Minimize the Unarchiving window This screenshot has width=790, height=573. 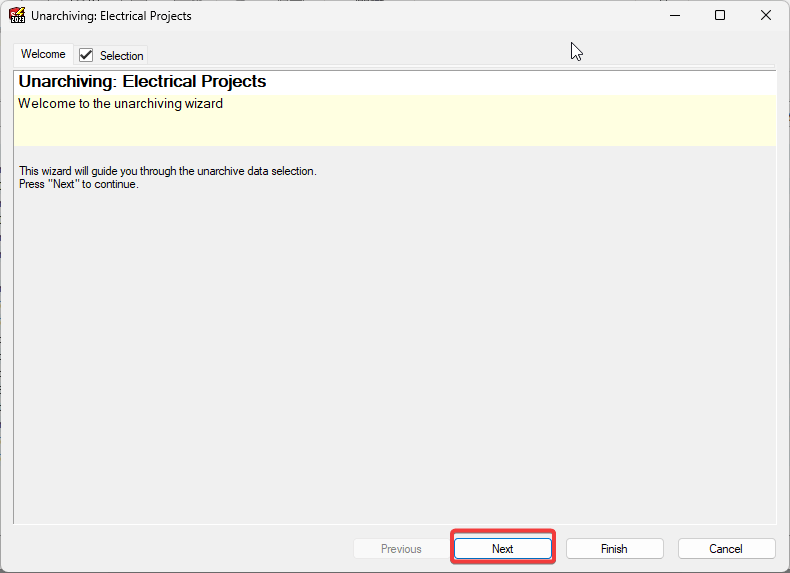675,15
